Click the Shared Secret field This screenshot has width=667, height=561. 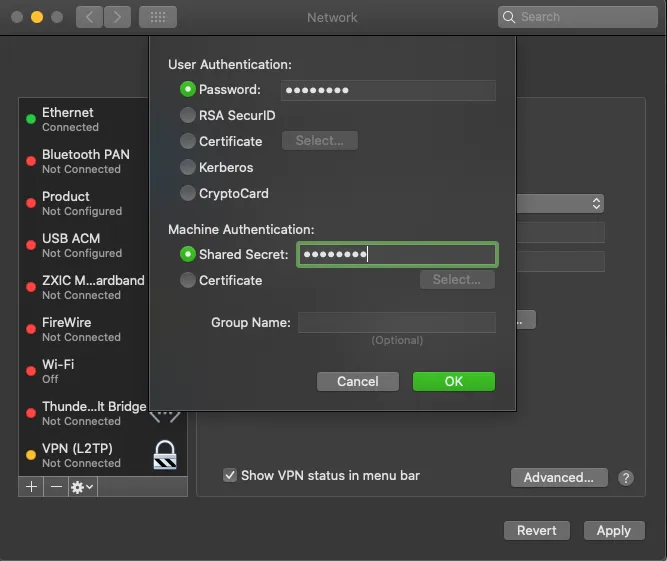pos(397,254)
